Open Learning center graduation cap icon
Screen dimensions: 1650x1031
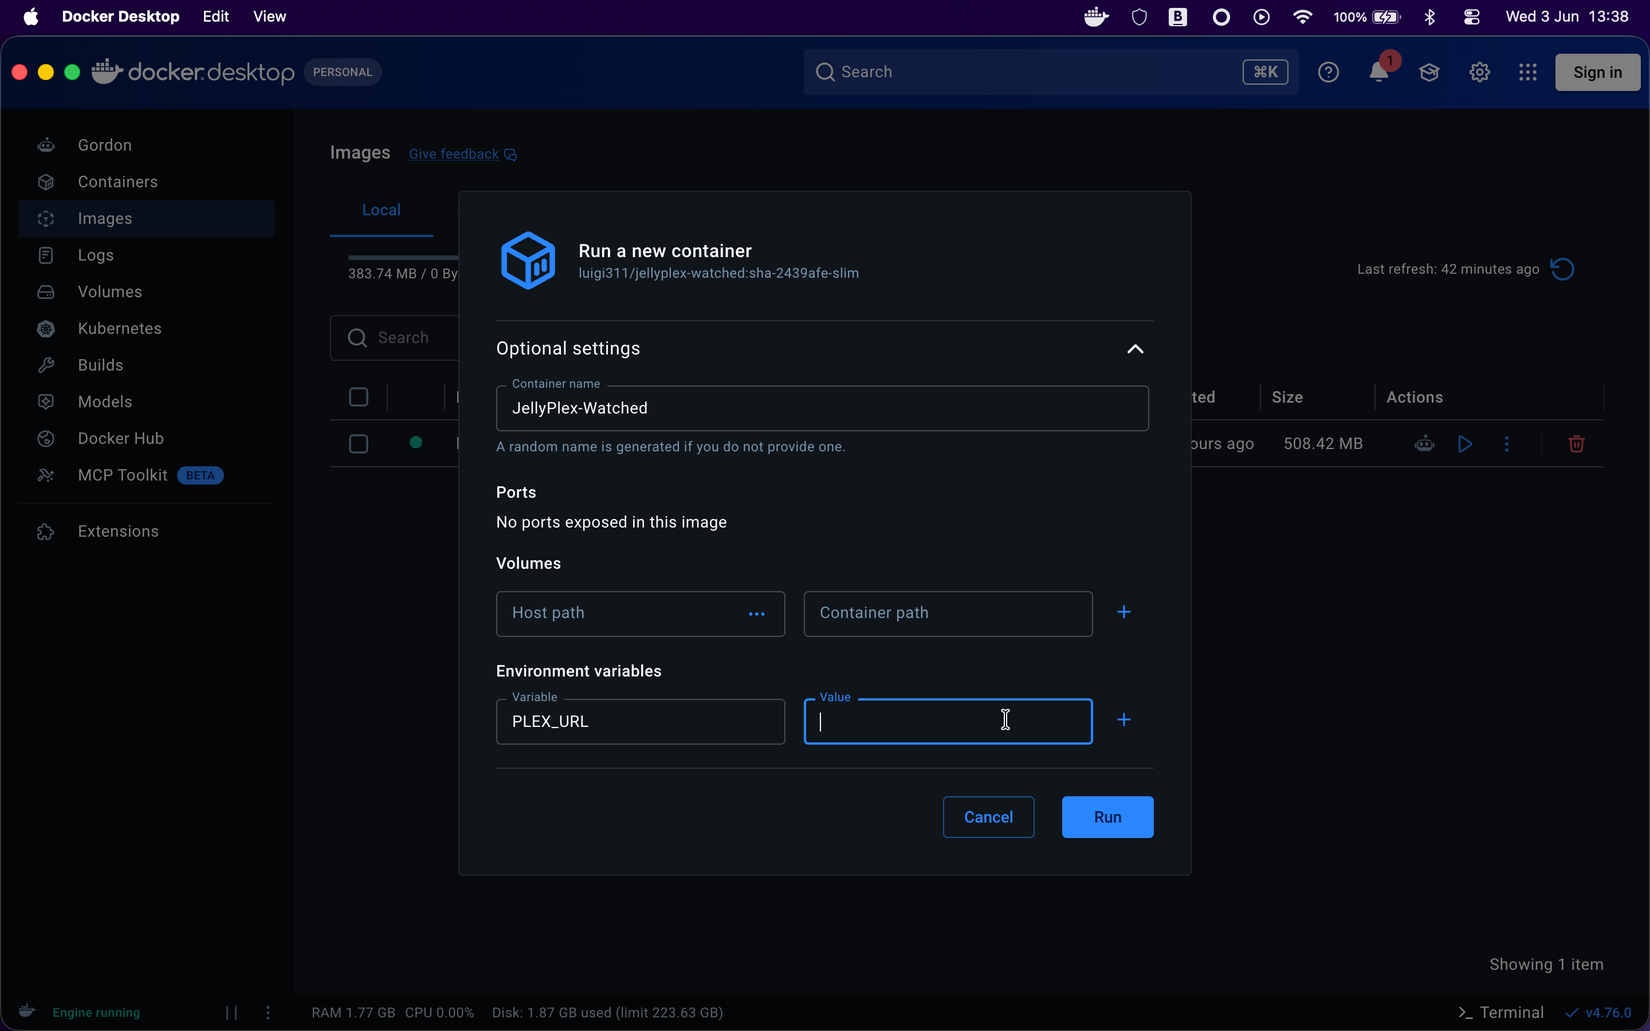click(x=1429, y=72)
